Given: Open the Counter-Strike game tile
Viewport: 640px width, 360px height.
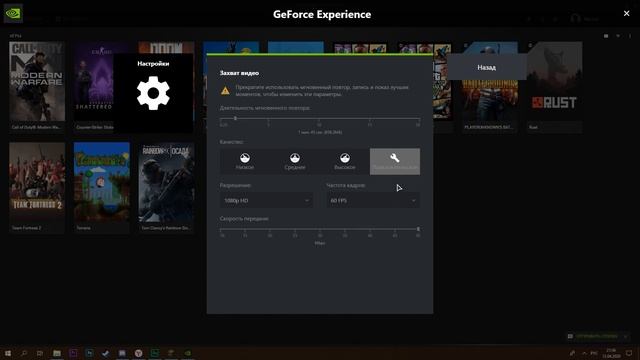Looking at the screenshot, I should pos(93,86).
